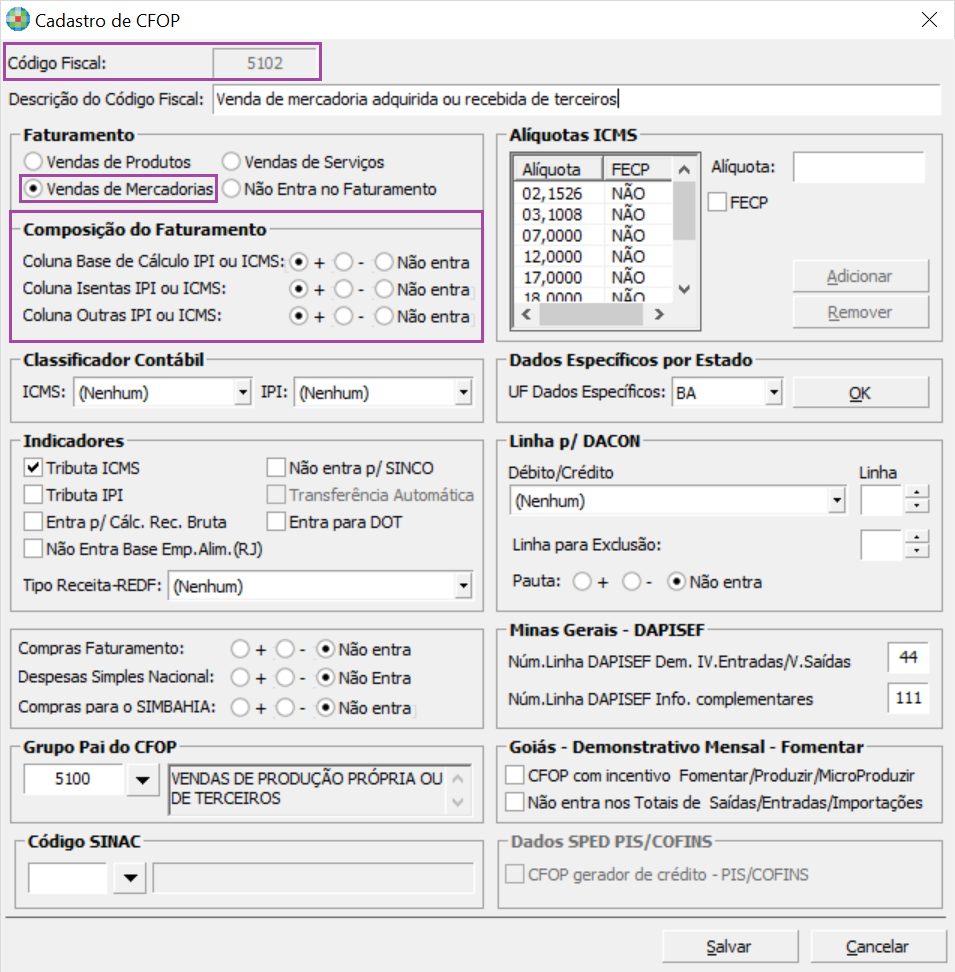The width and height of the screenshot is (955, 972).
Task: Select Vendas de Produtos radio option
Action: click(34, 161)
